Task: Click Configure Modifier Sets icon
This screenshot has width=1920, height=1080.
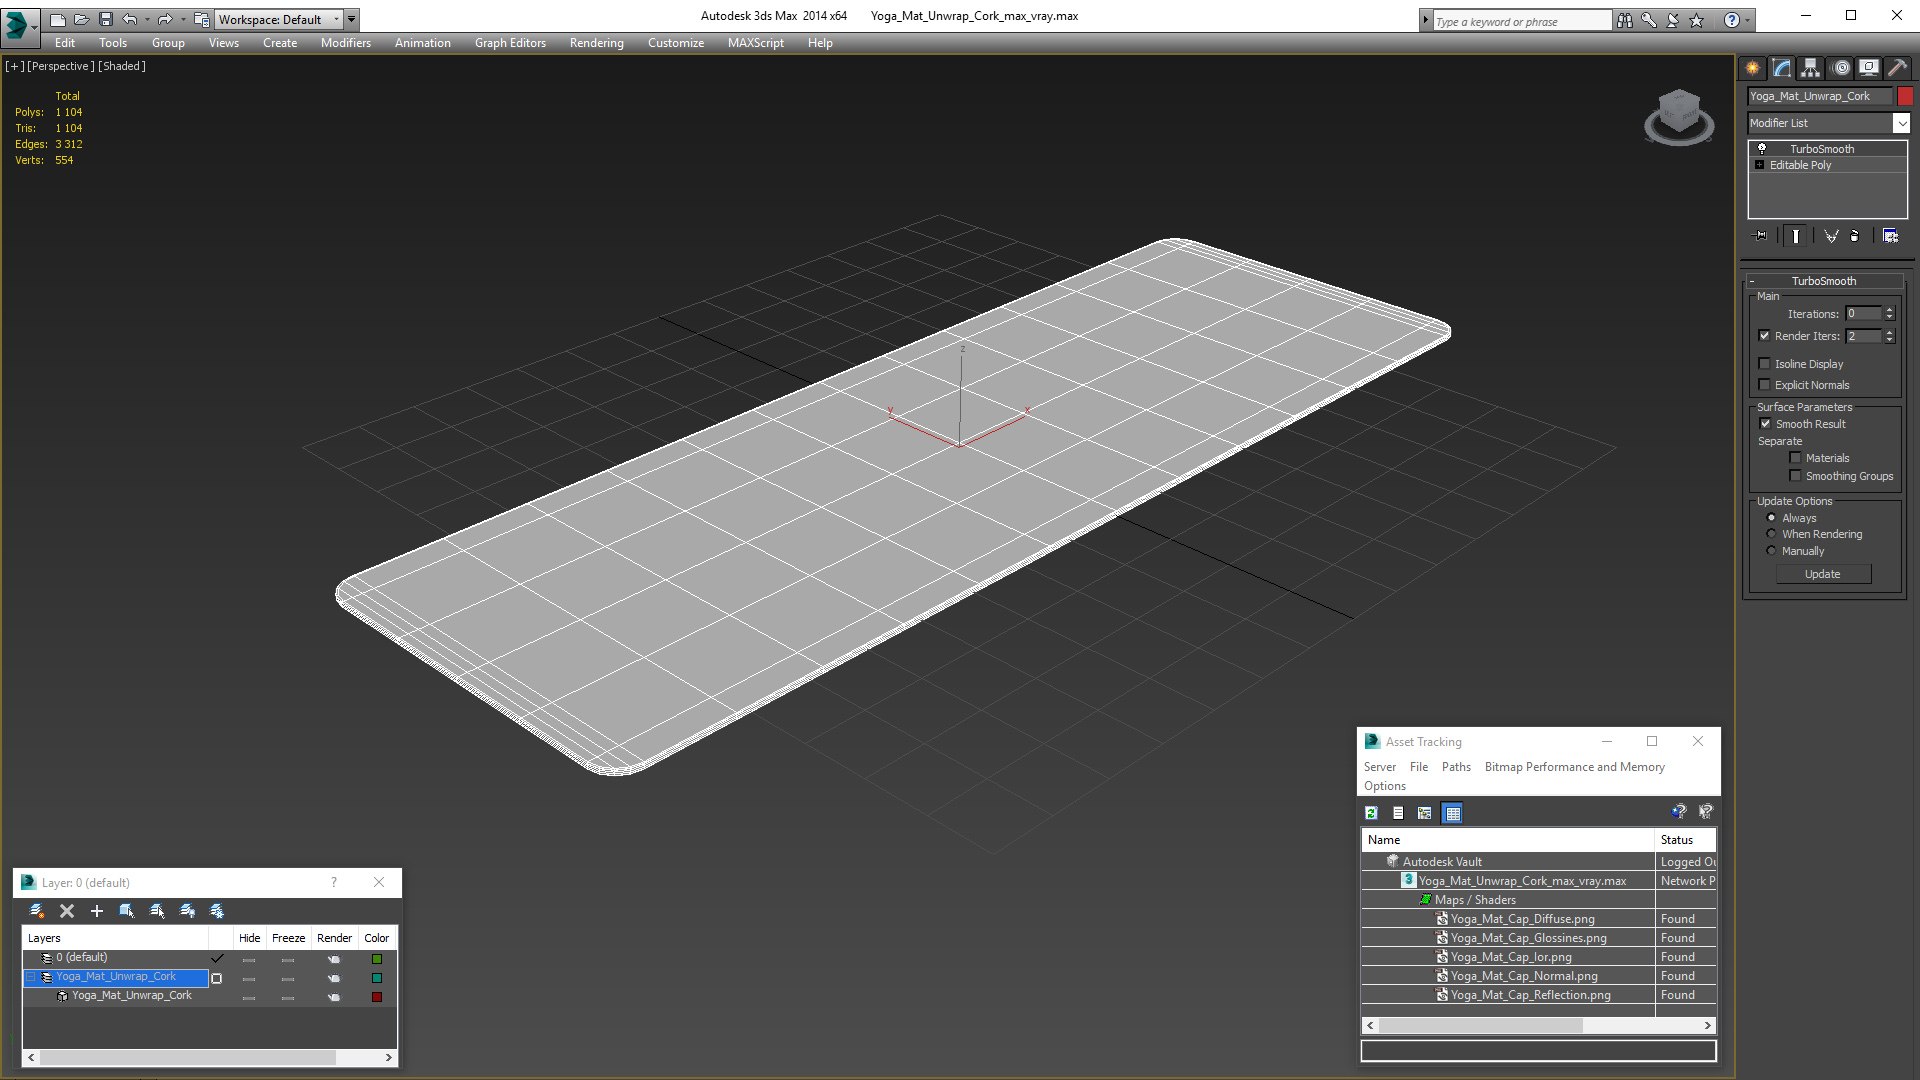Action: 1890,236
